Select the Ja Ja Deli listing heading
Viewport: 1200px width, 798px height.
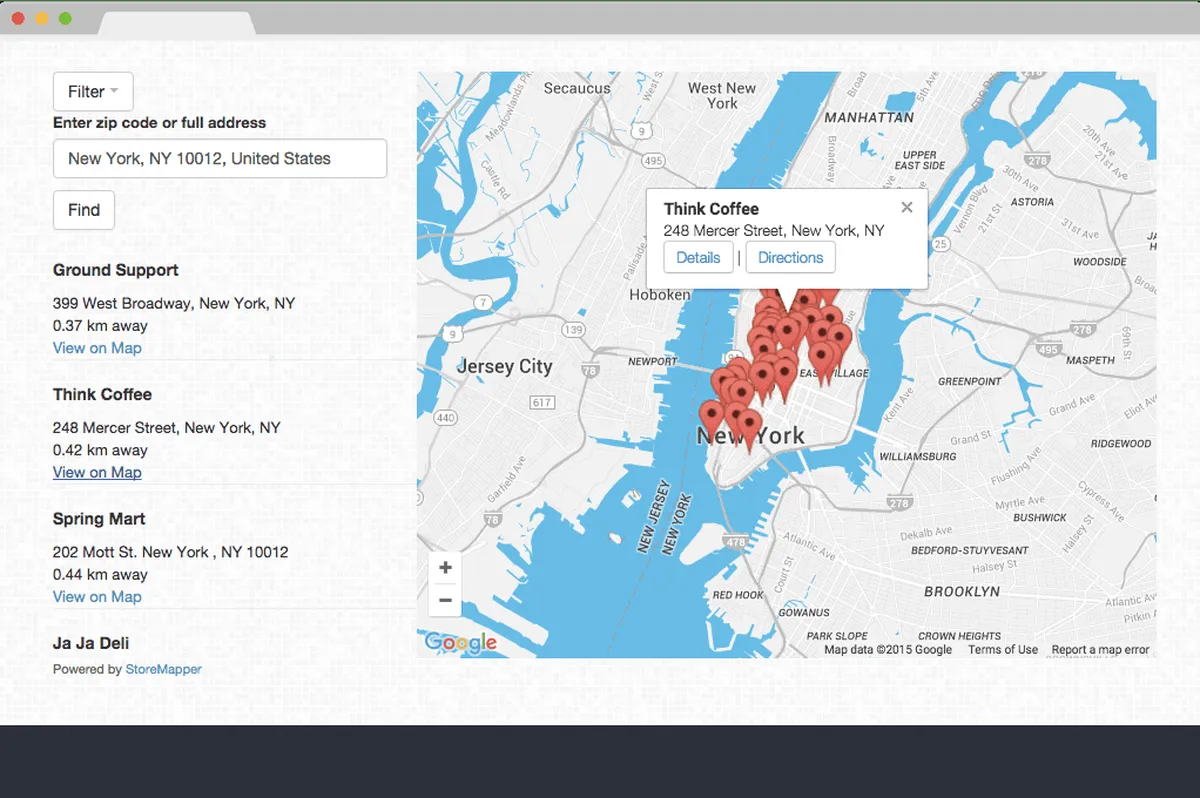91,643
